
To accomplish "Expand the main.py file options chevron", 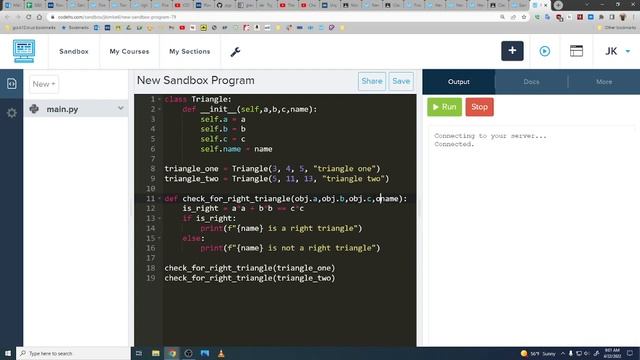I will (x=121, y=108).
